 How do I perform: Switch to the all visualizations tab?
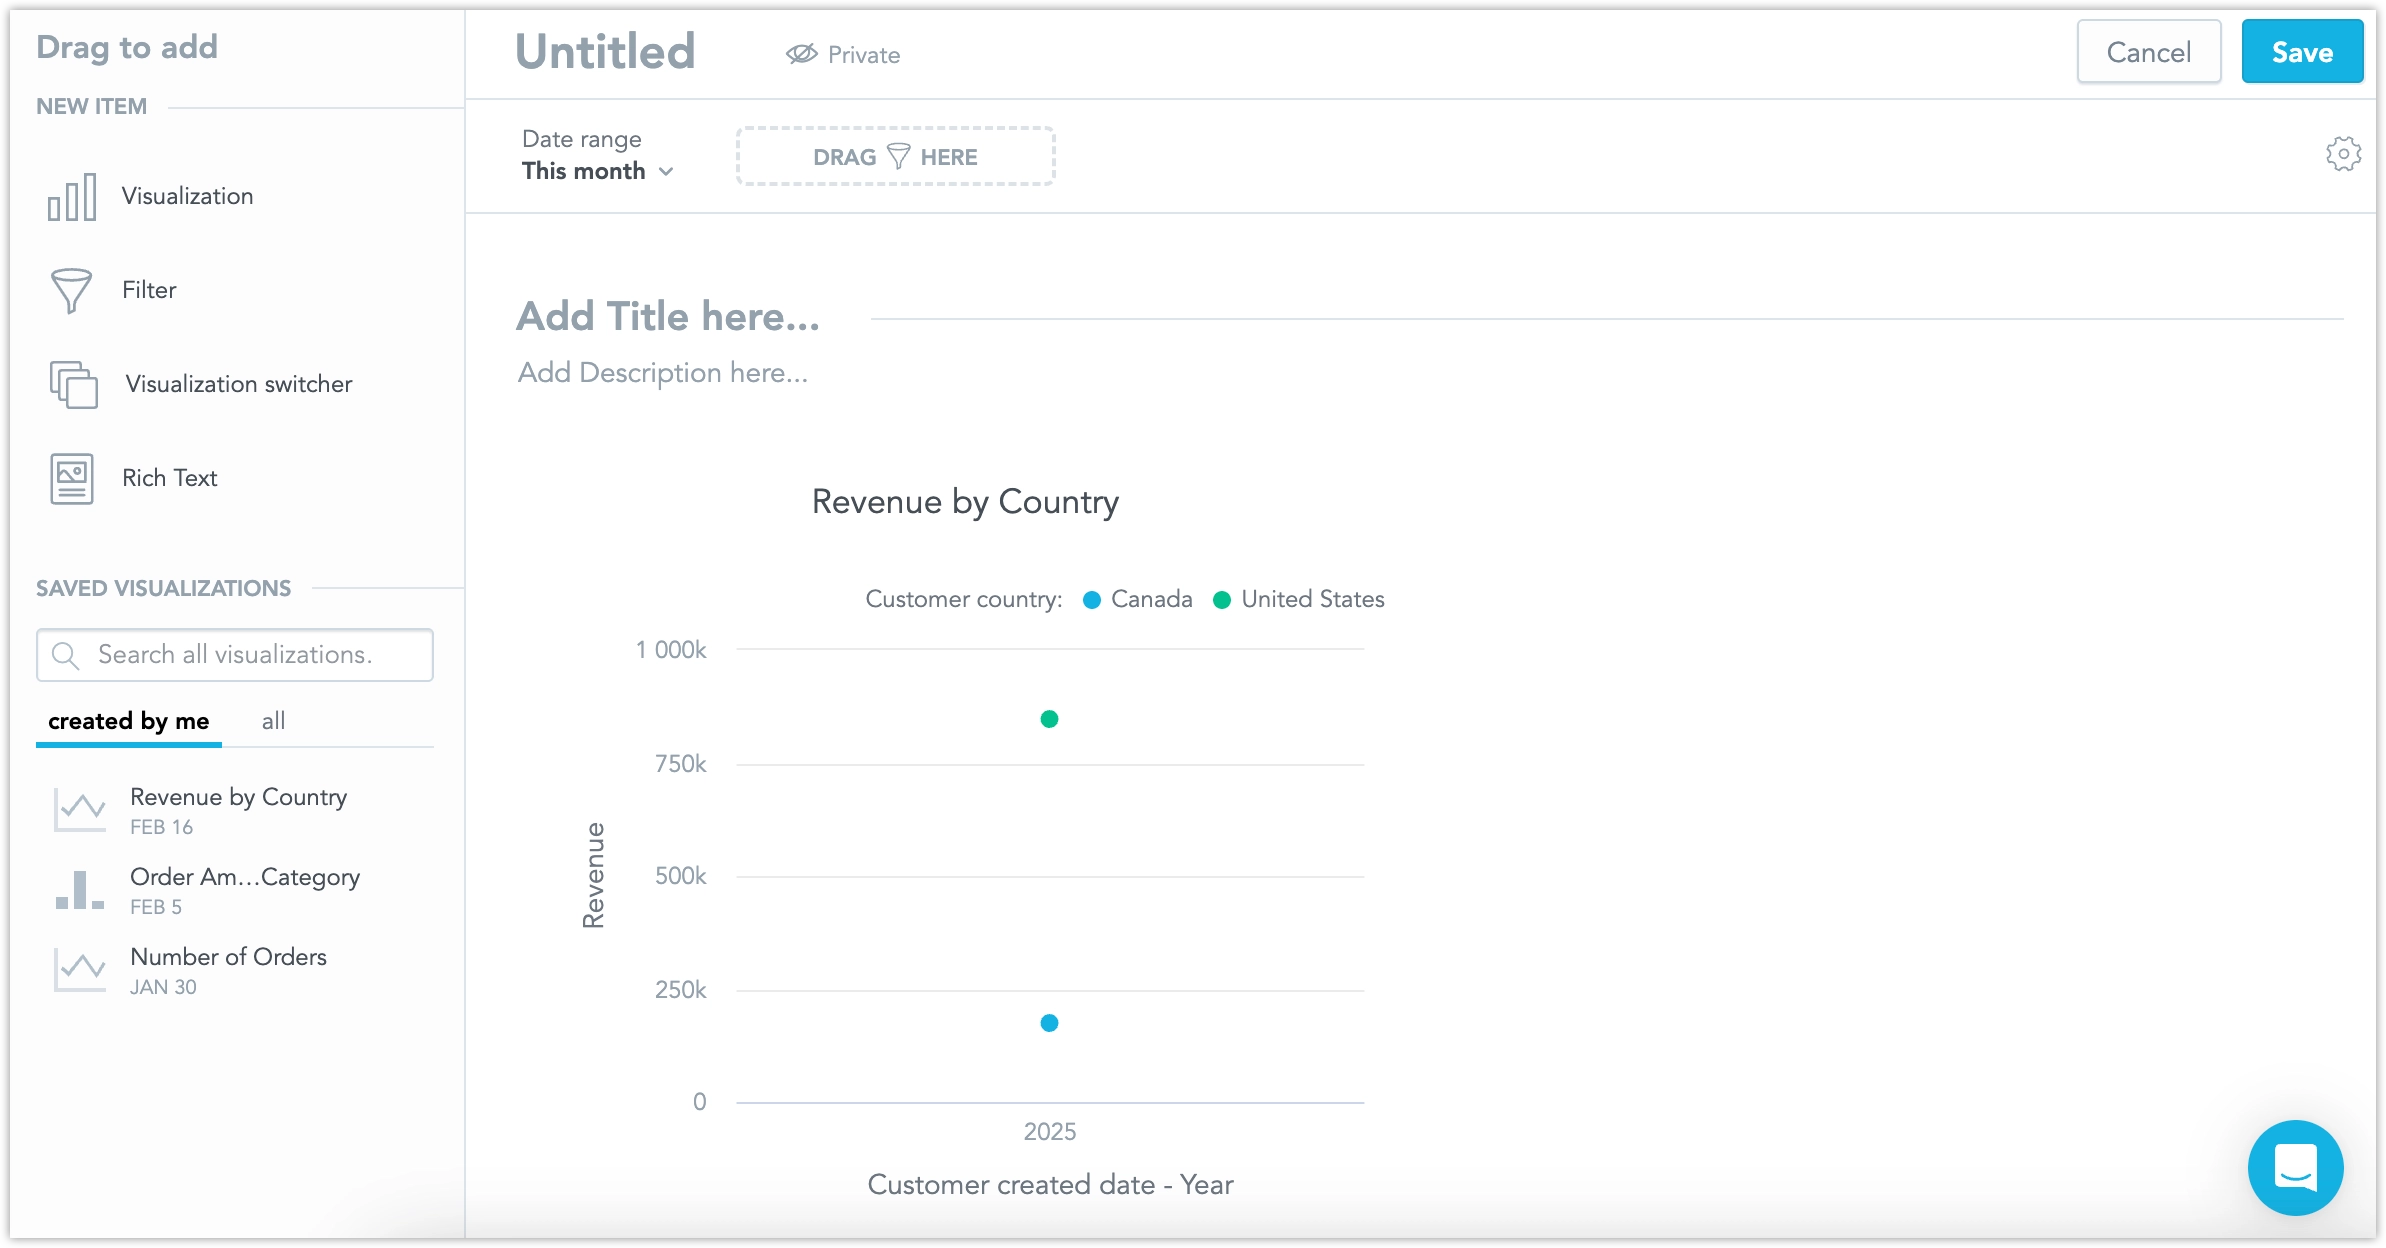click(273, 720)
